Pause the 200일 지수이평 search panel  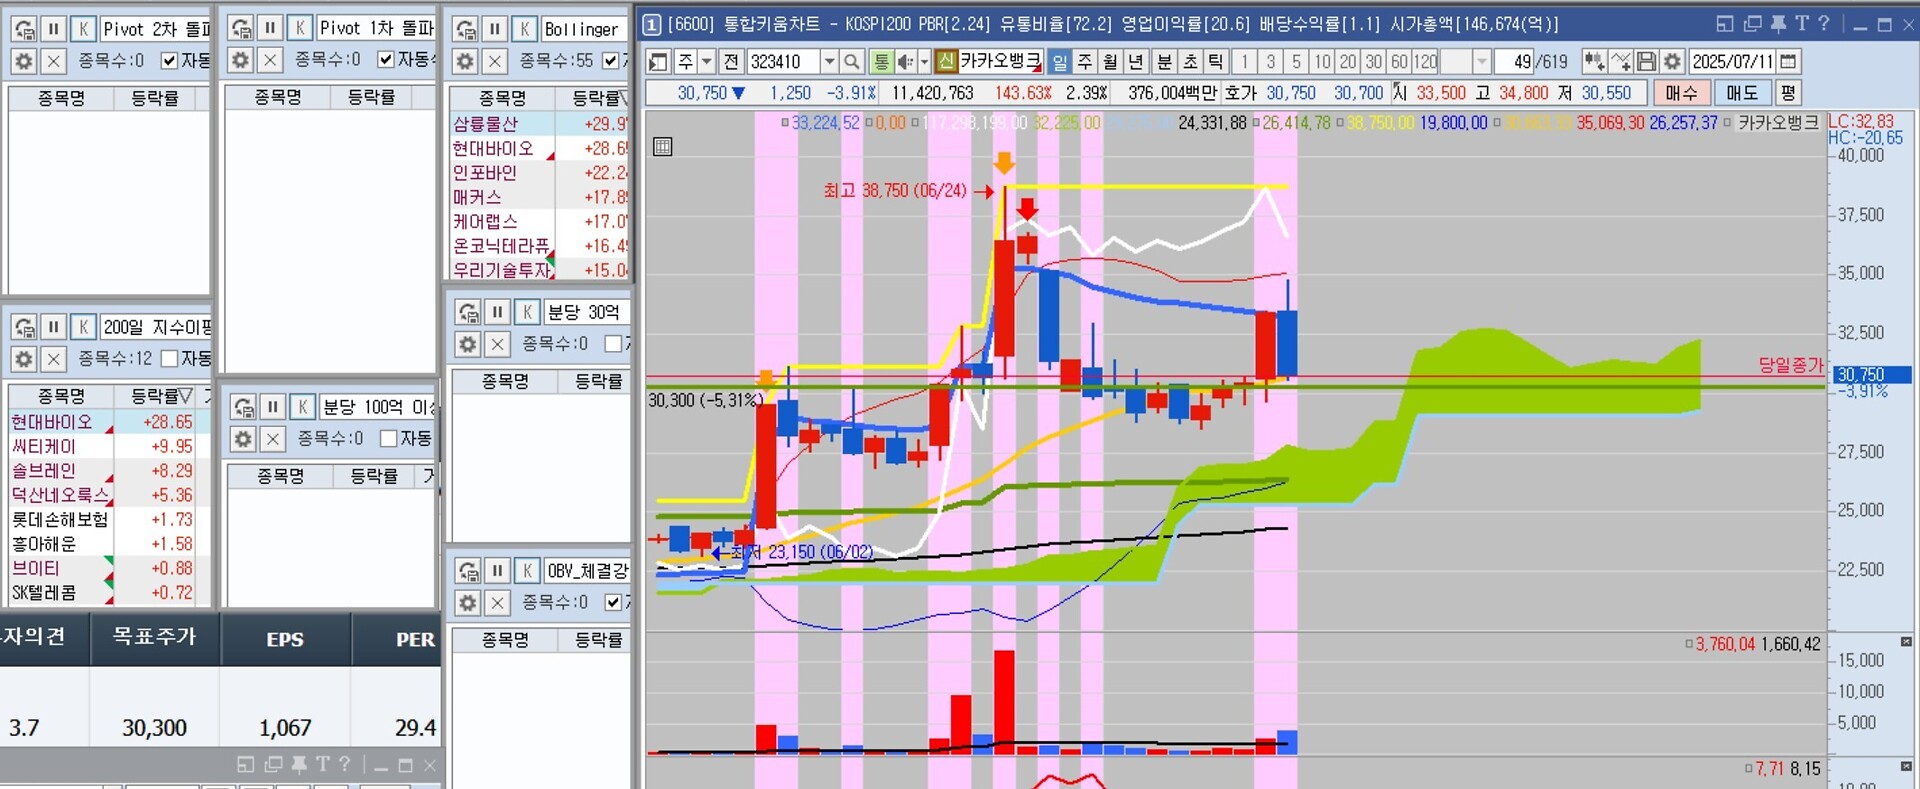coord(54,327)
